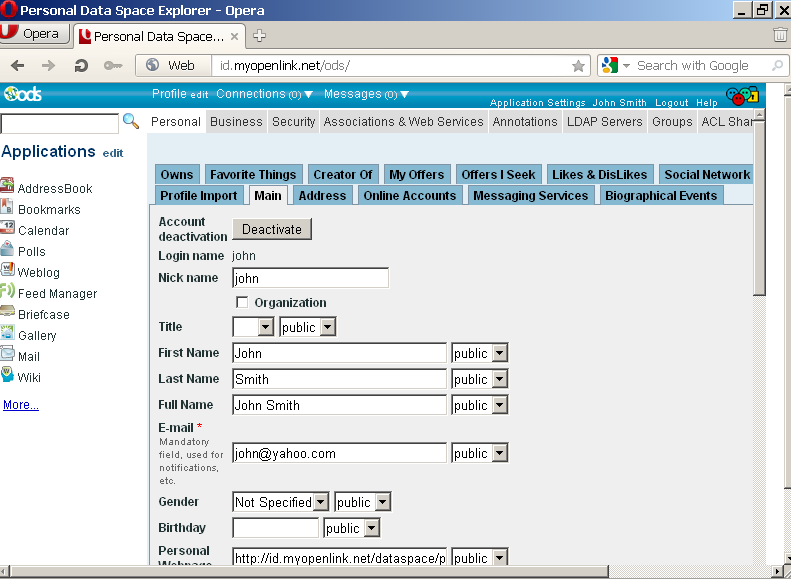Click the More... applications link

pyautogui.click(x=21, y=405)
